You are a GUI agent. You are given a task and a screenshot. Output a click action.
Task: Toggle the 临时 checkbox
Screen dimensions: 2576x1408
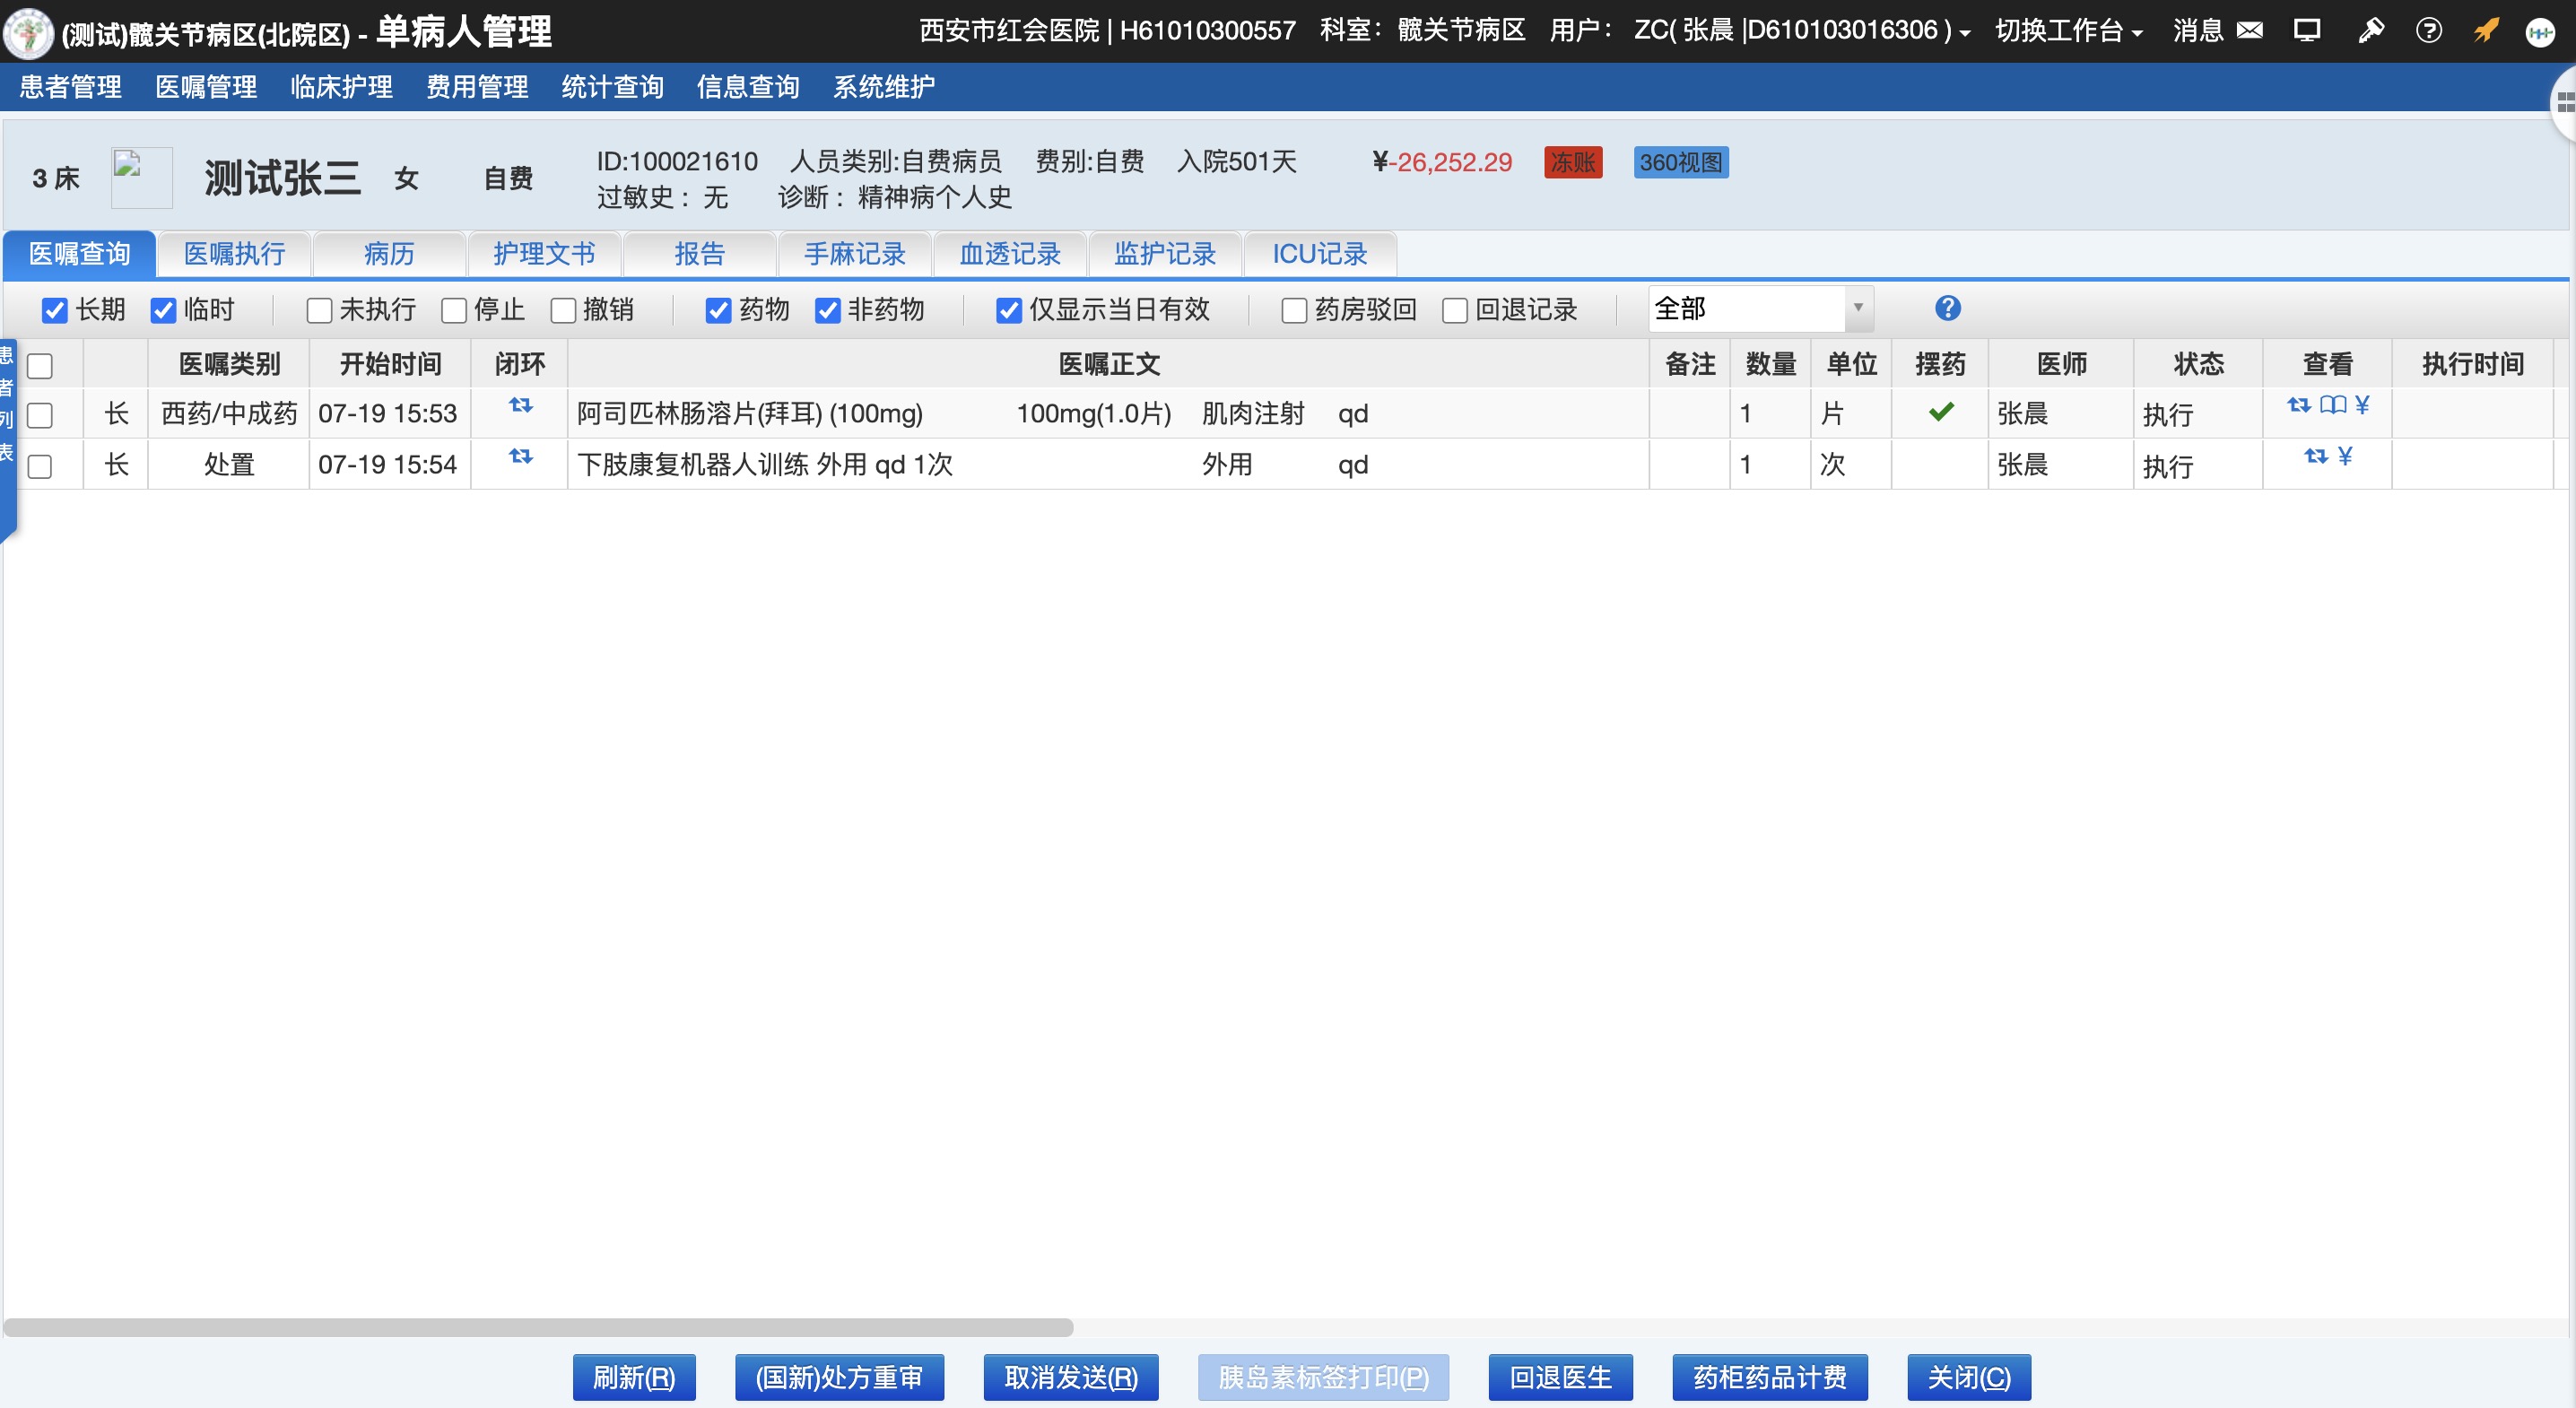click(163, 310)
